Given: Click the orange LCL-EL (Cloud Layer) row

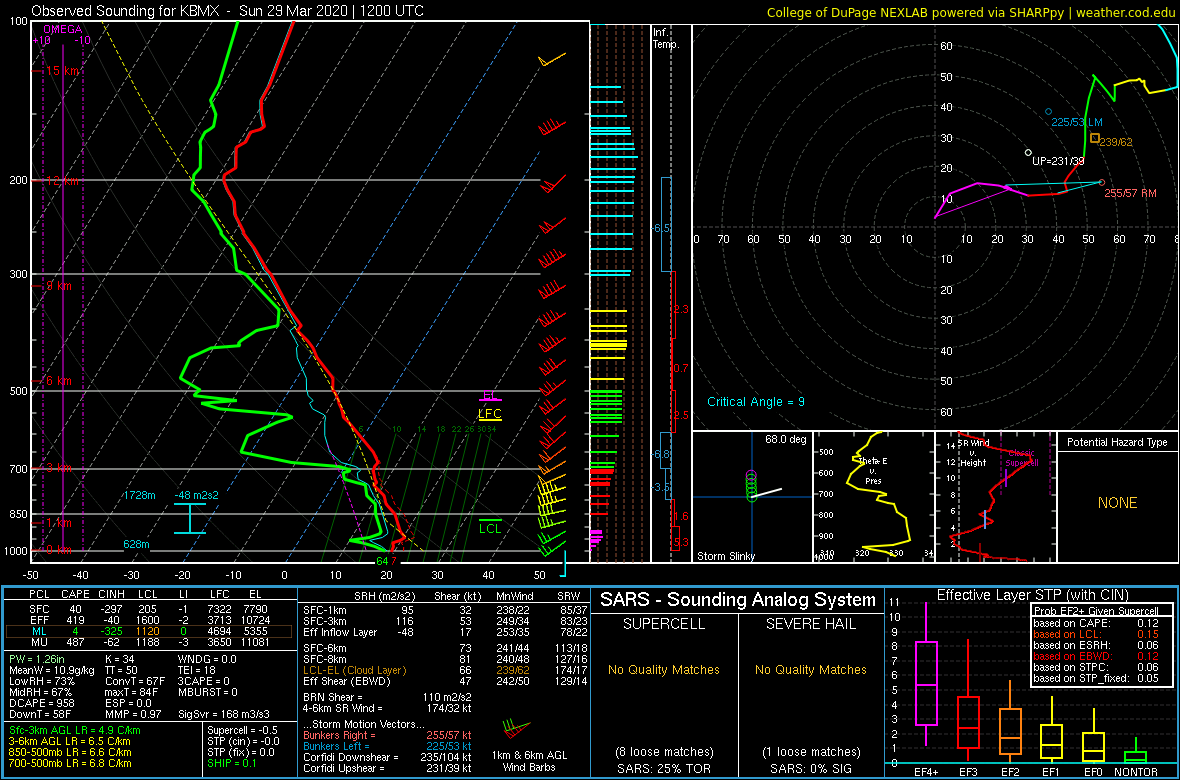Looking at the screenshot, I should (444, 670).
